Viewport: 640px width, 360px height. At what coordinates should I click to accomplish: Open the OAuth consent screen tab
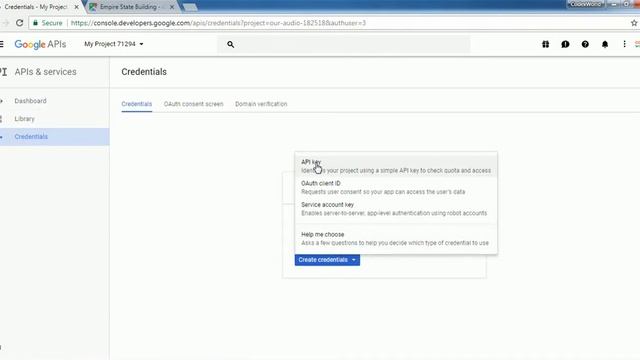click(193, 104)
